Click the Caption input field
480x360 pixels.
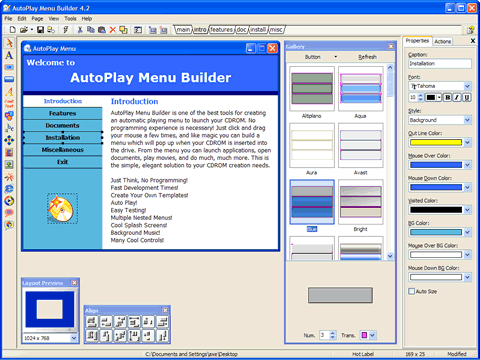tap(440, 63)
